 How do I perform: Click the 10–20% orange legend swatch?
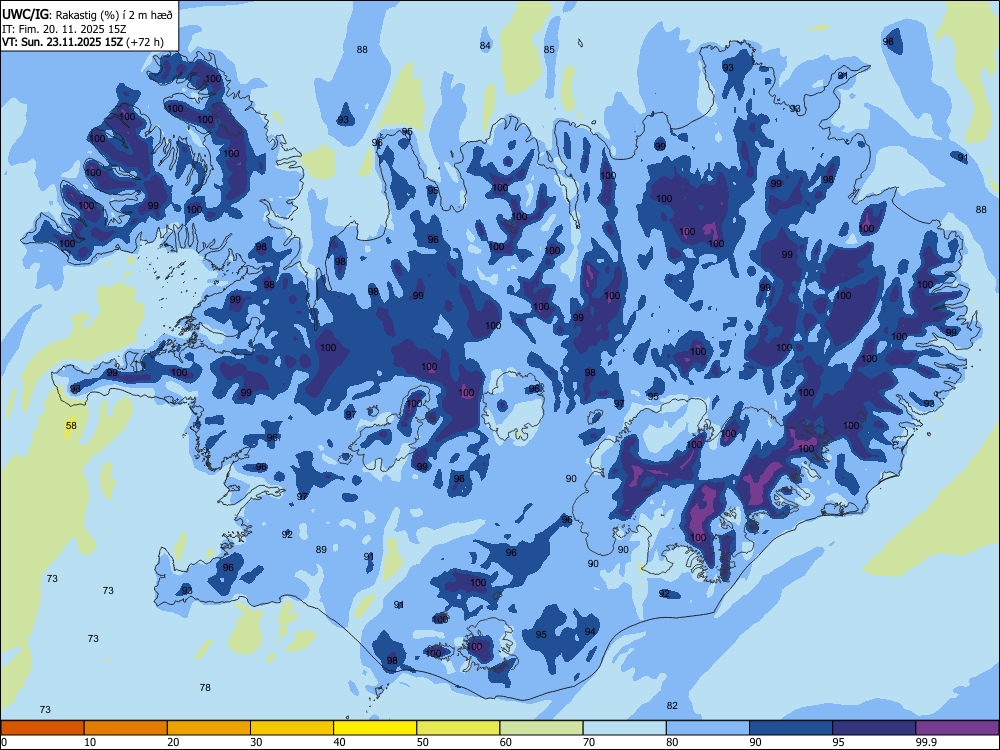coord(126,728)
